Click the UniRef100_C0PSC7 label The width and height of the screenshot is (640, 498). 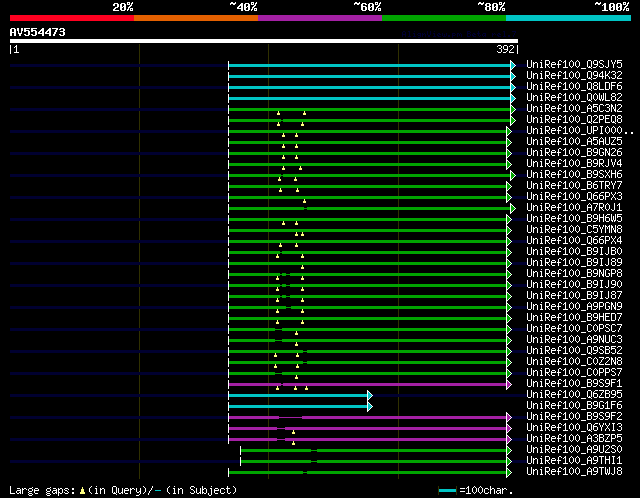coord(574,329)
